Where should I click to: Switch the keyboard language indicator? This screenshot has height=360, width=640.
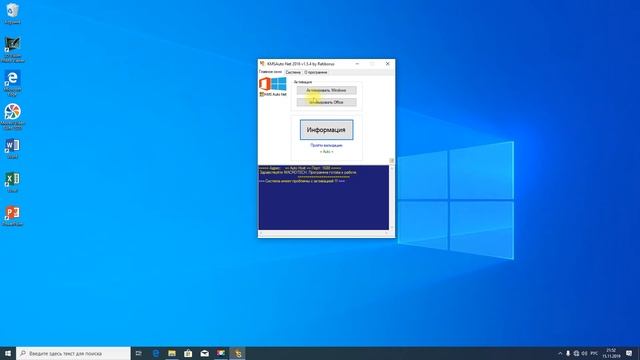tap(594, 353)
